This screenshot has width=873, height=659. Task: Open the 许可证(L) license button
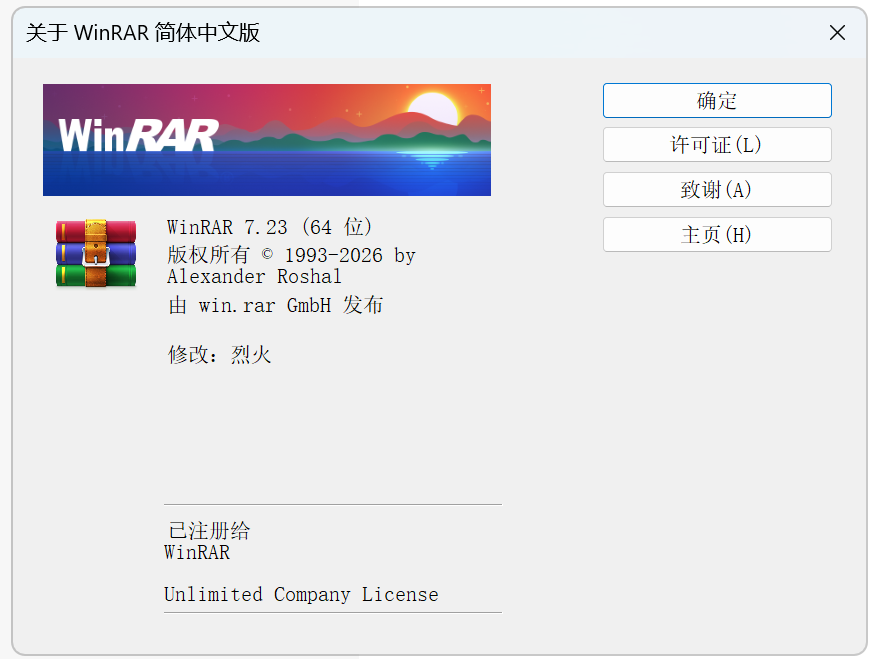[x=717, y=145]
